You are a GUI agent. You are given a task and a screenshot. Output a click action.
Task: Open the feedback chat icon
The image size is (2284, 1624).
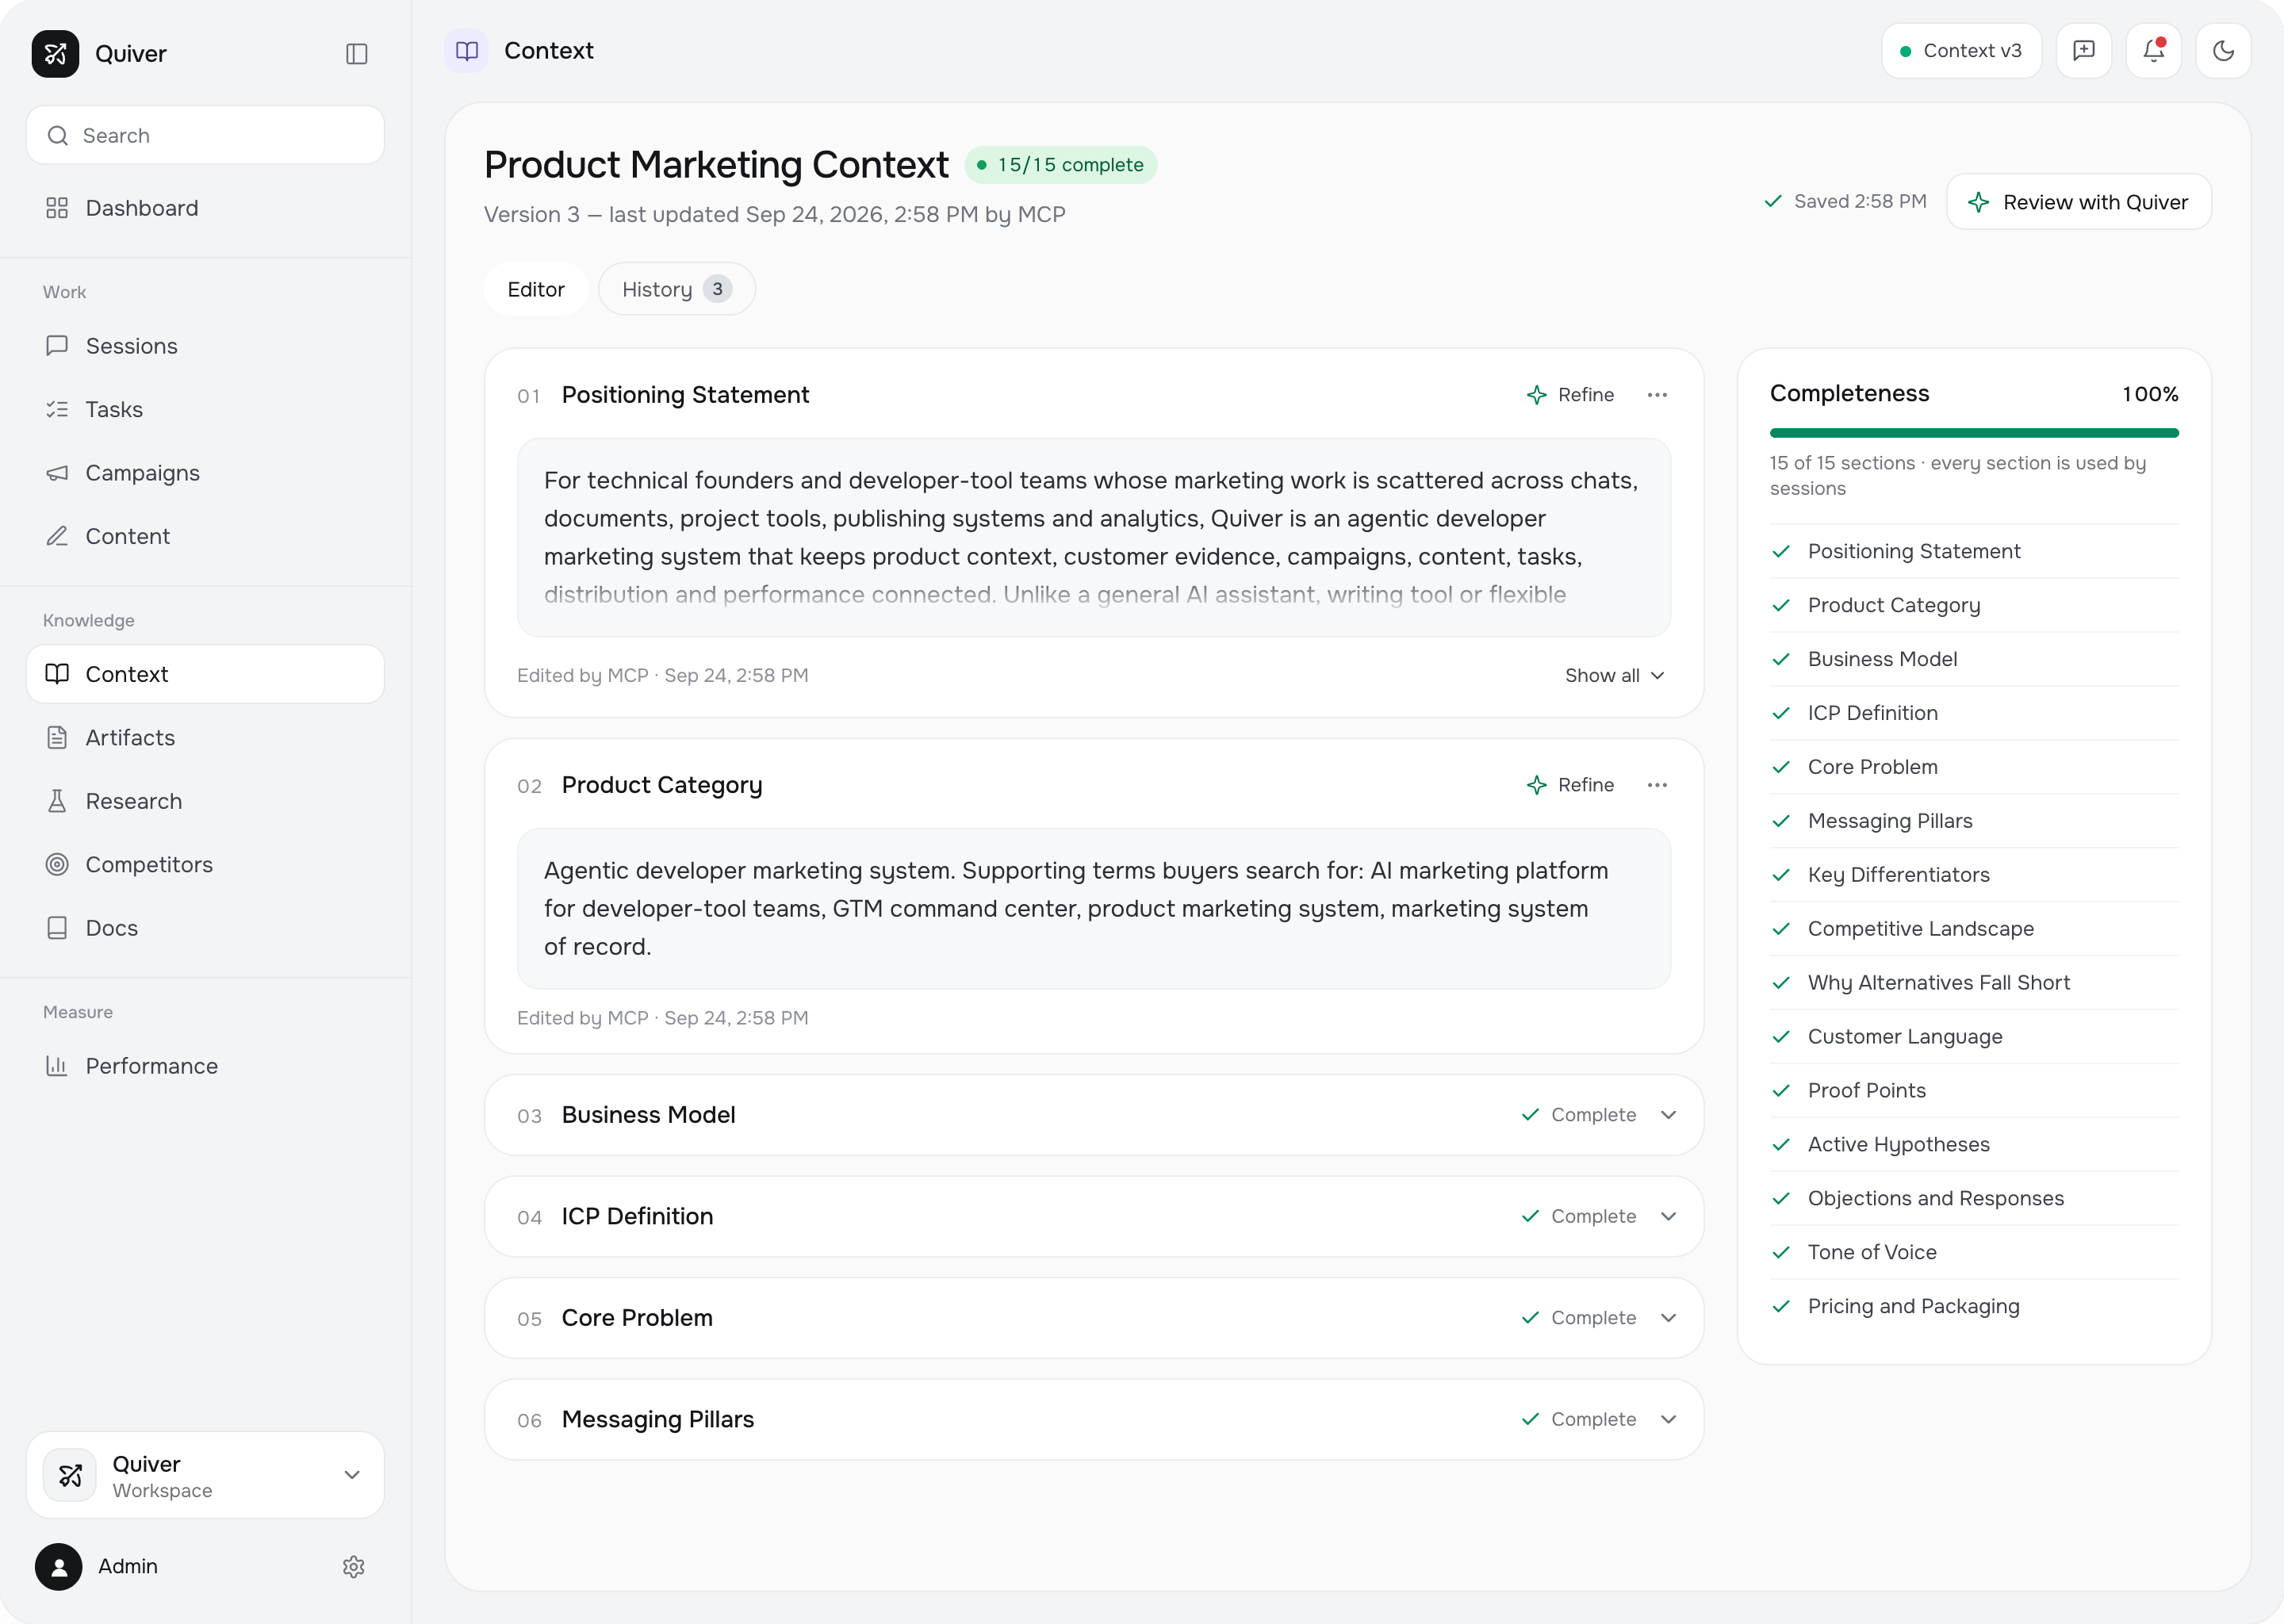tap(2083, 51)
